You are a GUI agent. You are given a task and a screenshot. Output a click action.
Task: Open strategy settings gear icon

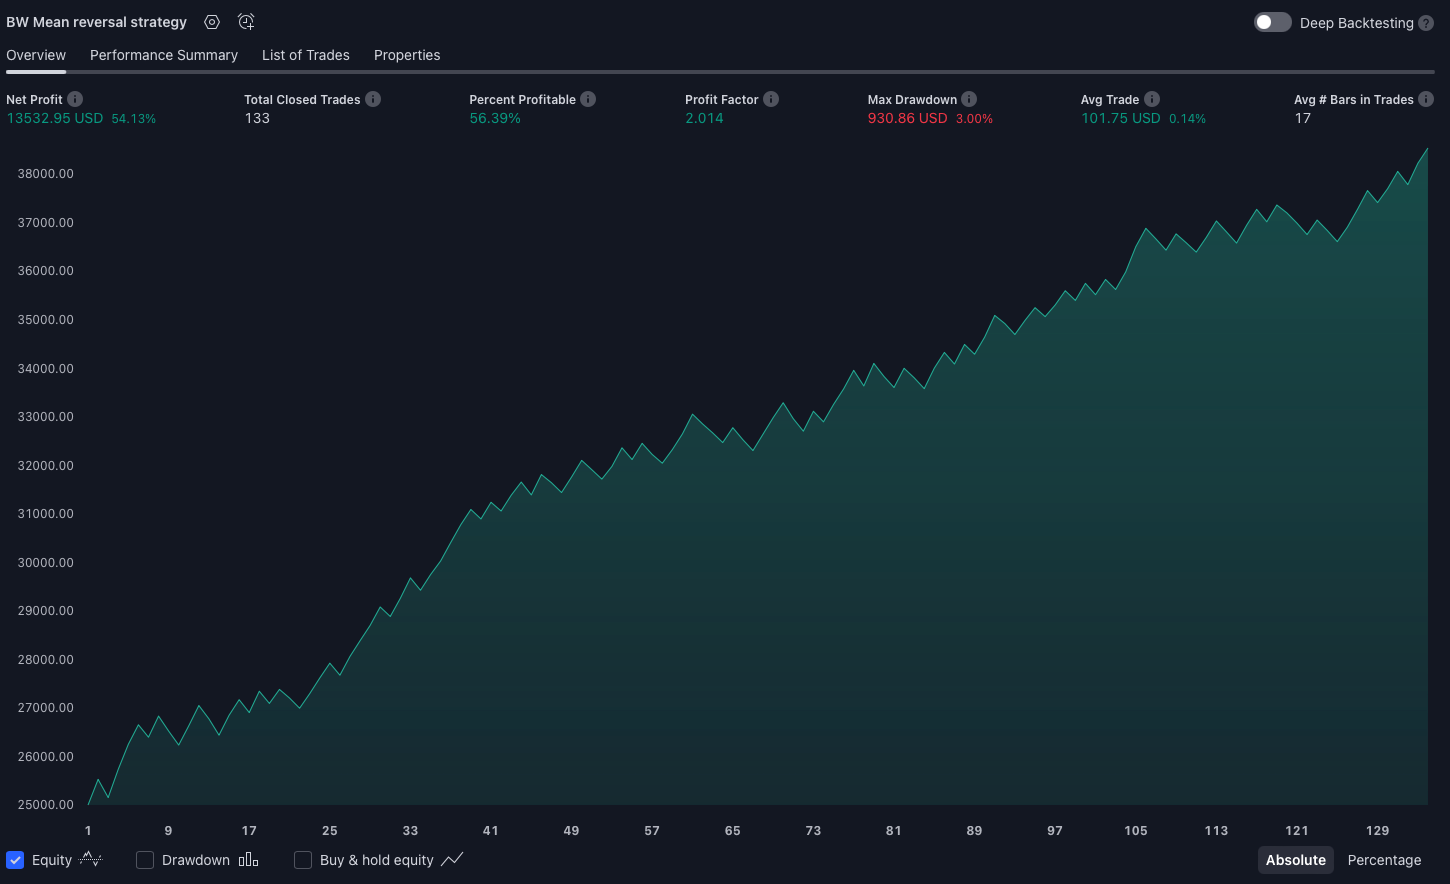(212, 22)
